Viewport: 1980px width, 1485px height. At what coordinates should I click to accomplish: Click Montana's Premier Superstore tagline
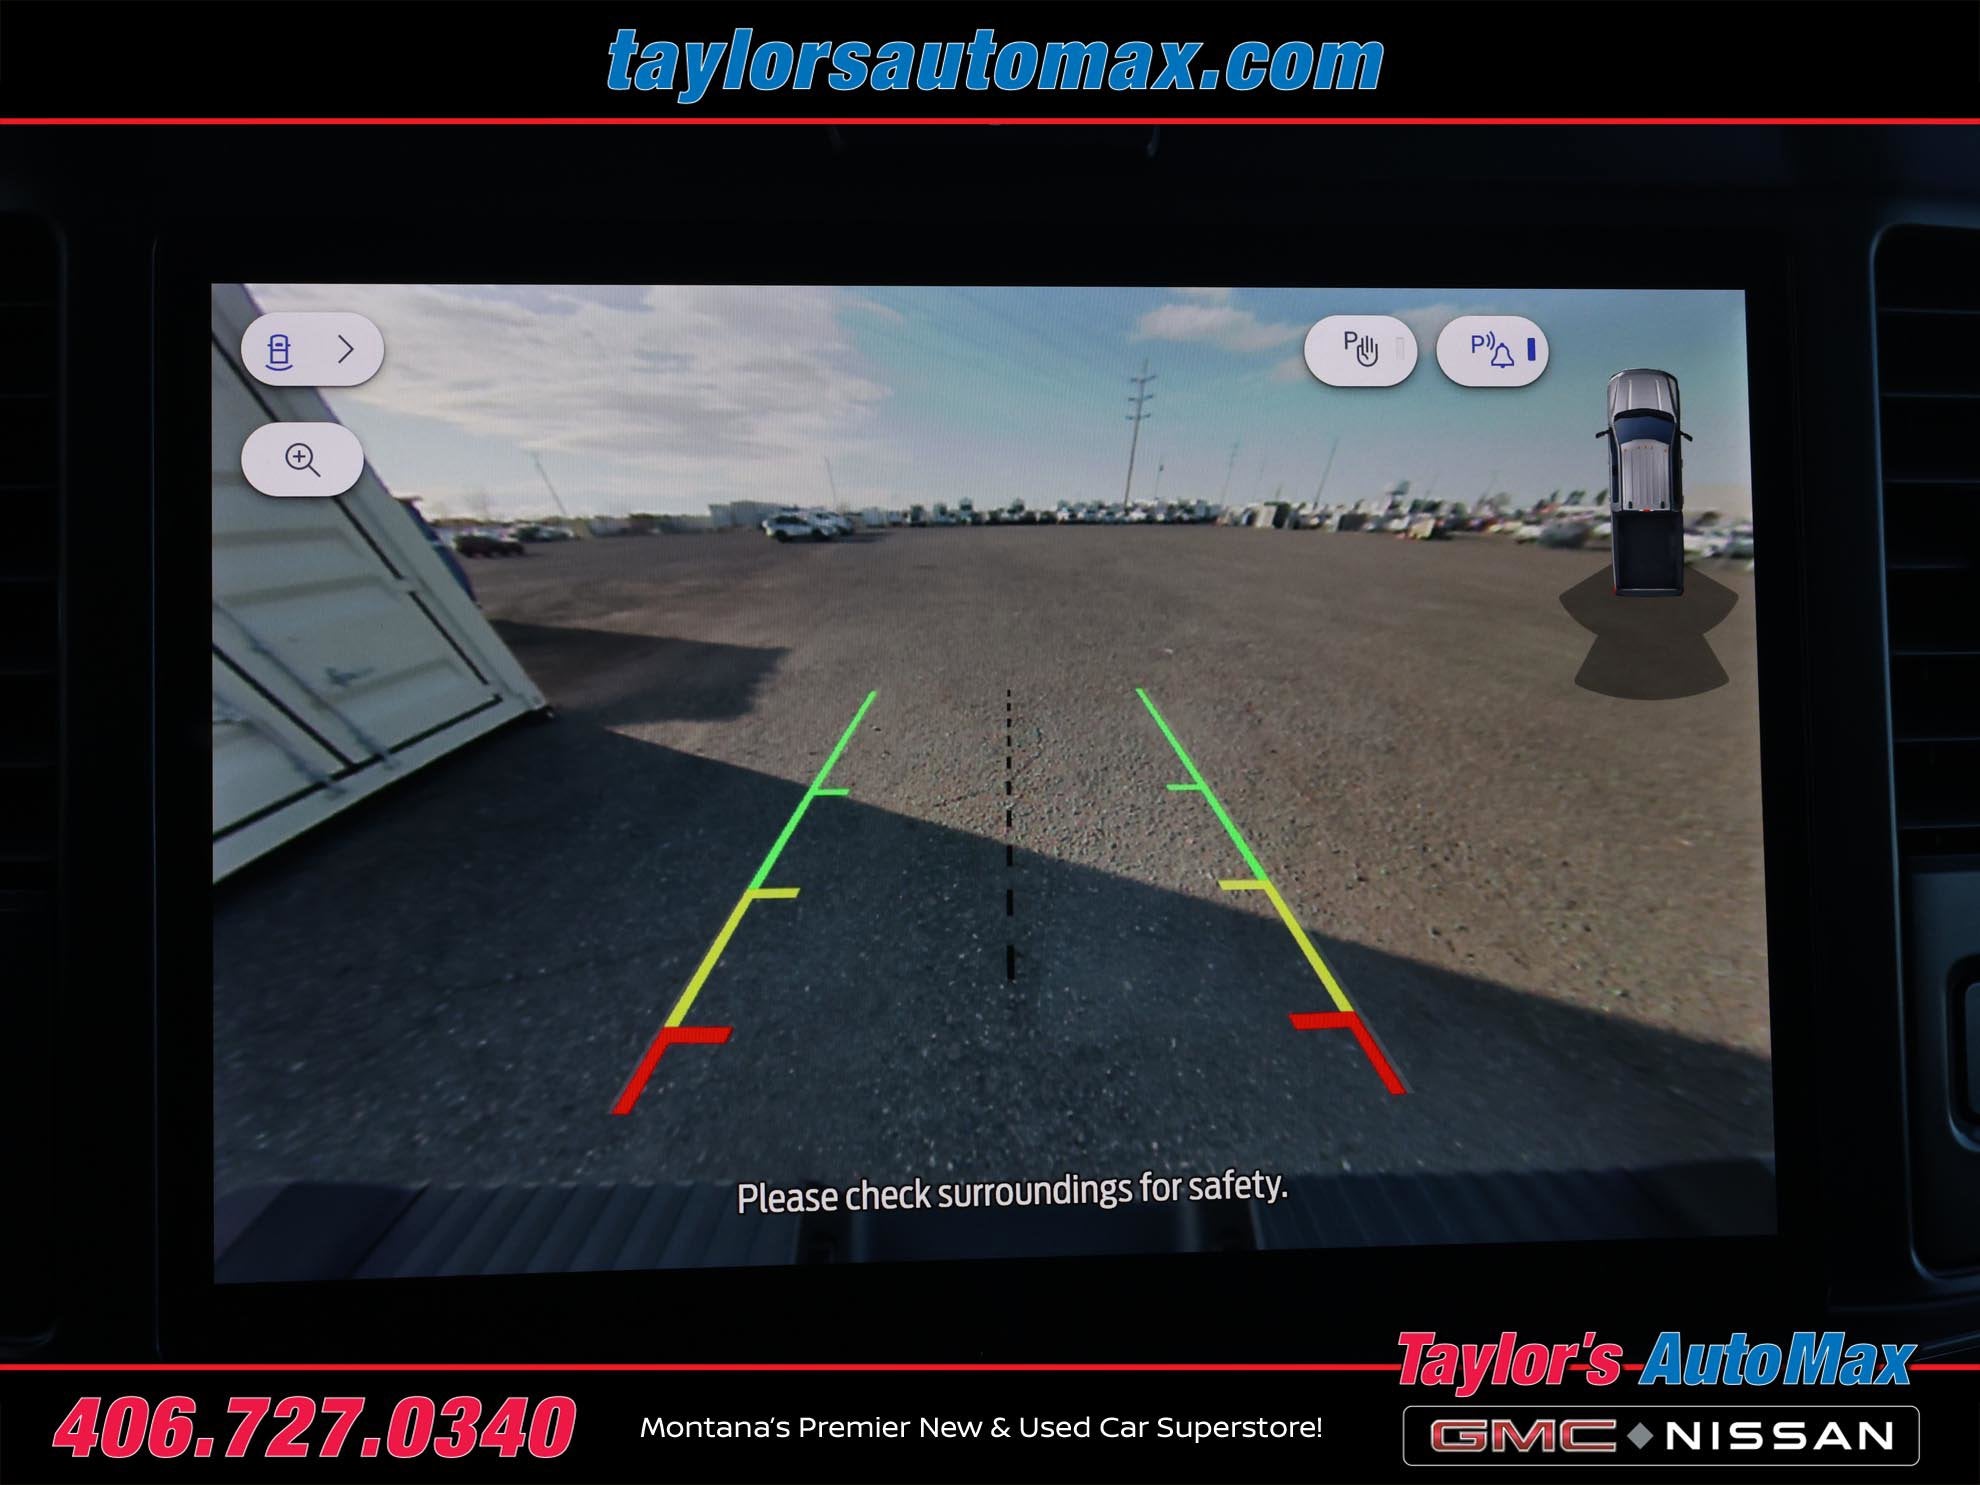pos(981,1428)
